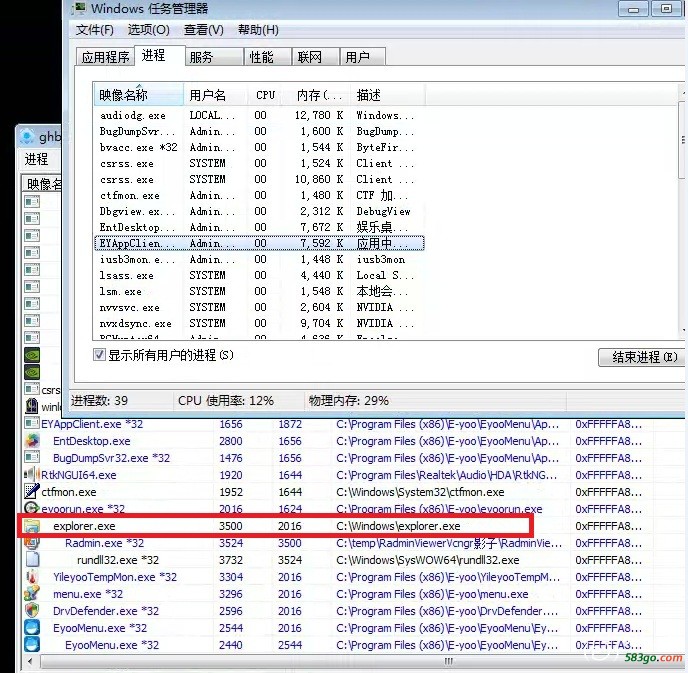Screen dimensions: 688x673
Task: Click the 结束进程 button
Action: pyautogui.click(x=642, y=357)
